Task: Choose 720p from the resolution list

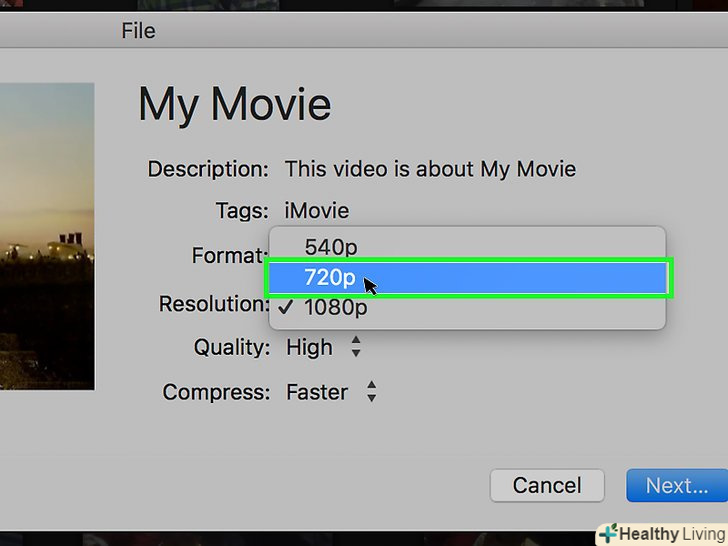Action: [x=330, y=277]
